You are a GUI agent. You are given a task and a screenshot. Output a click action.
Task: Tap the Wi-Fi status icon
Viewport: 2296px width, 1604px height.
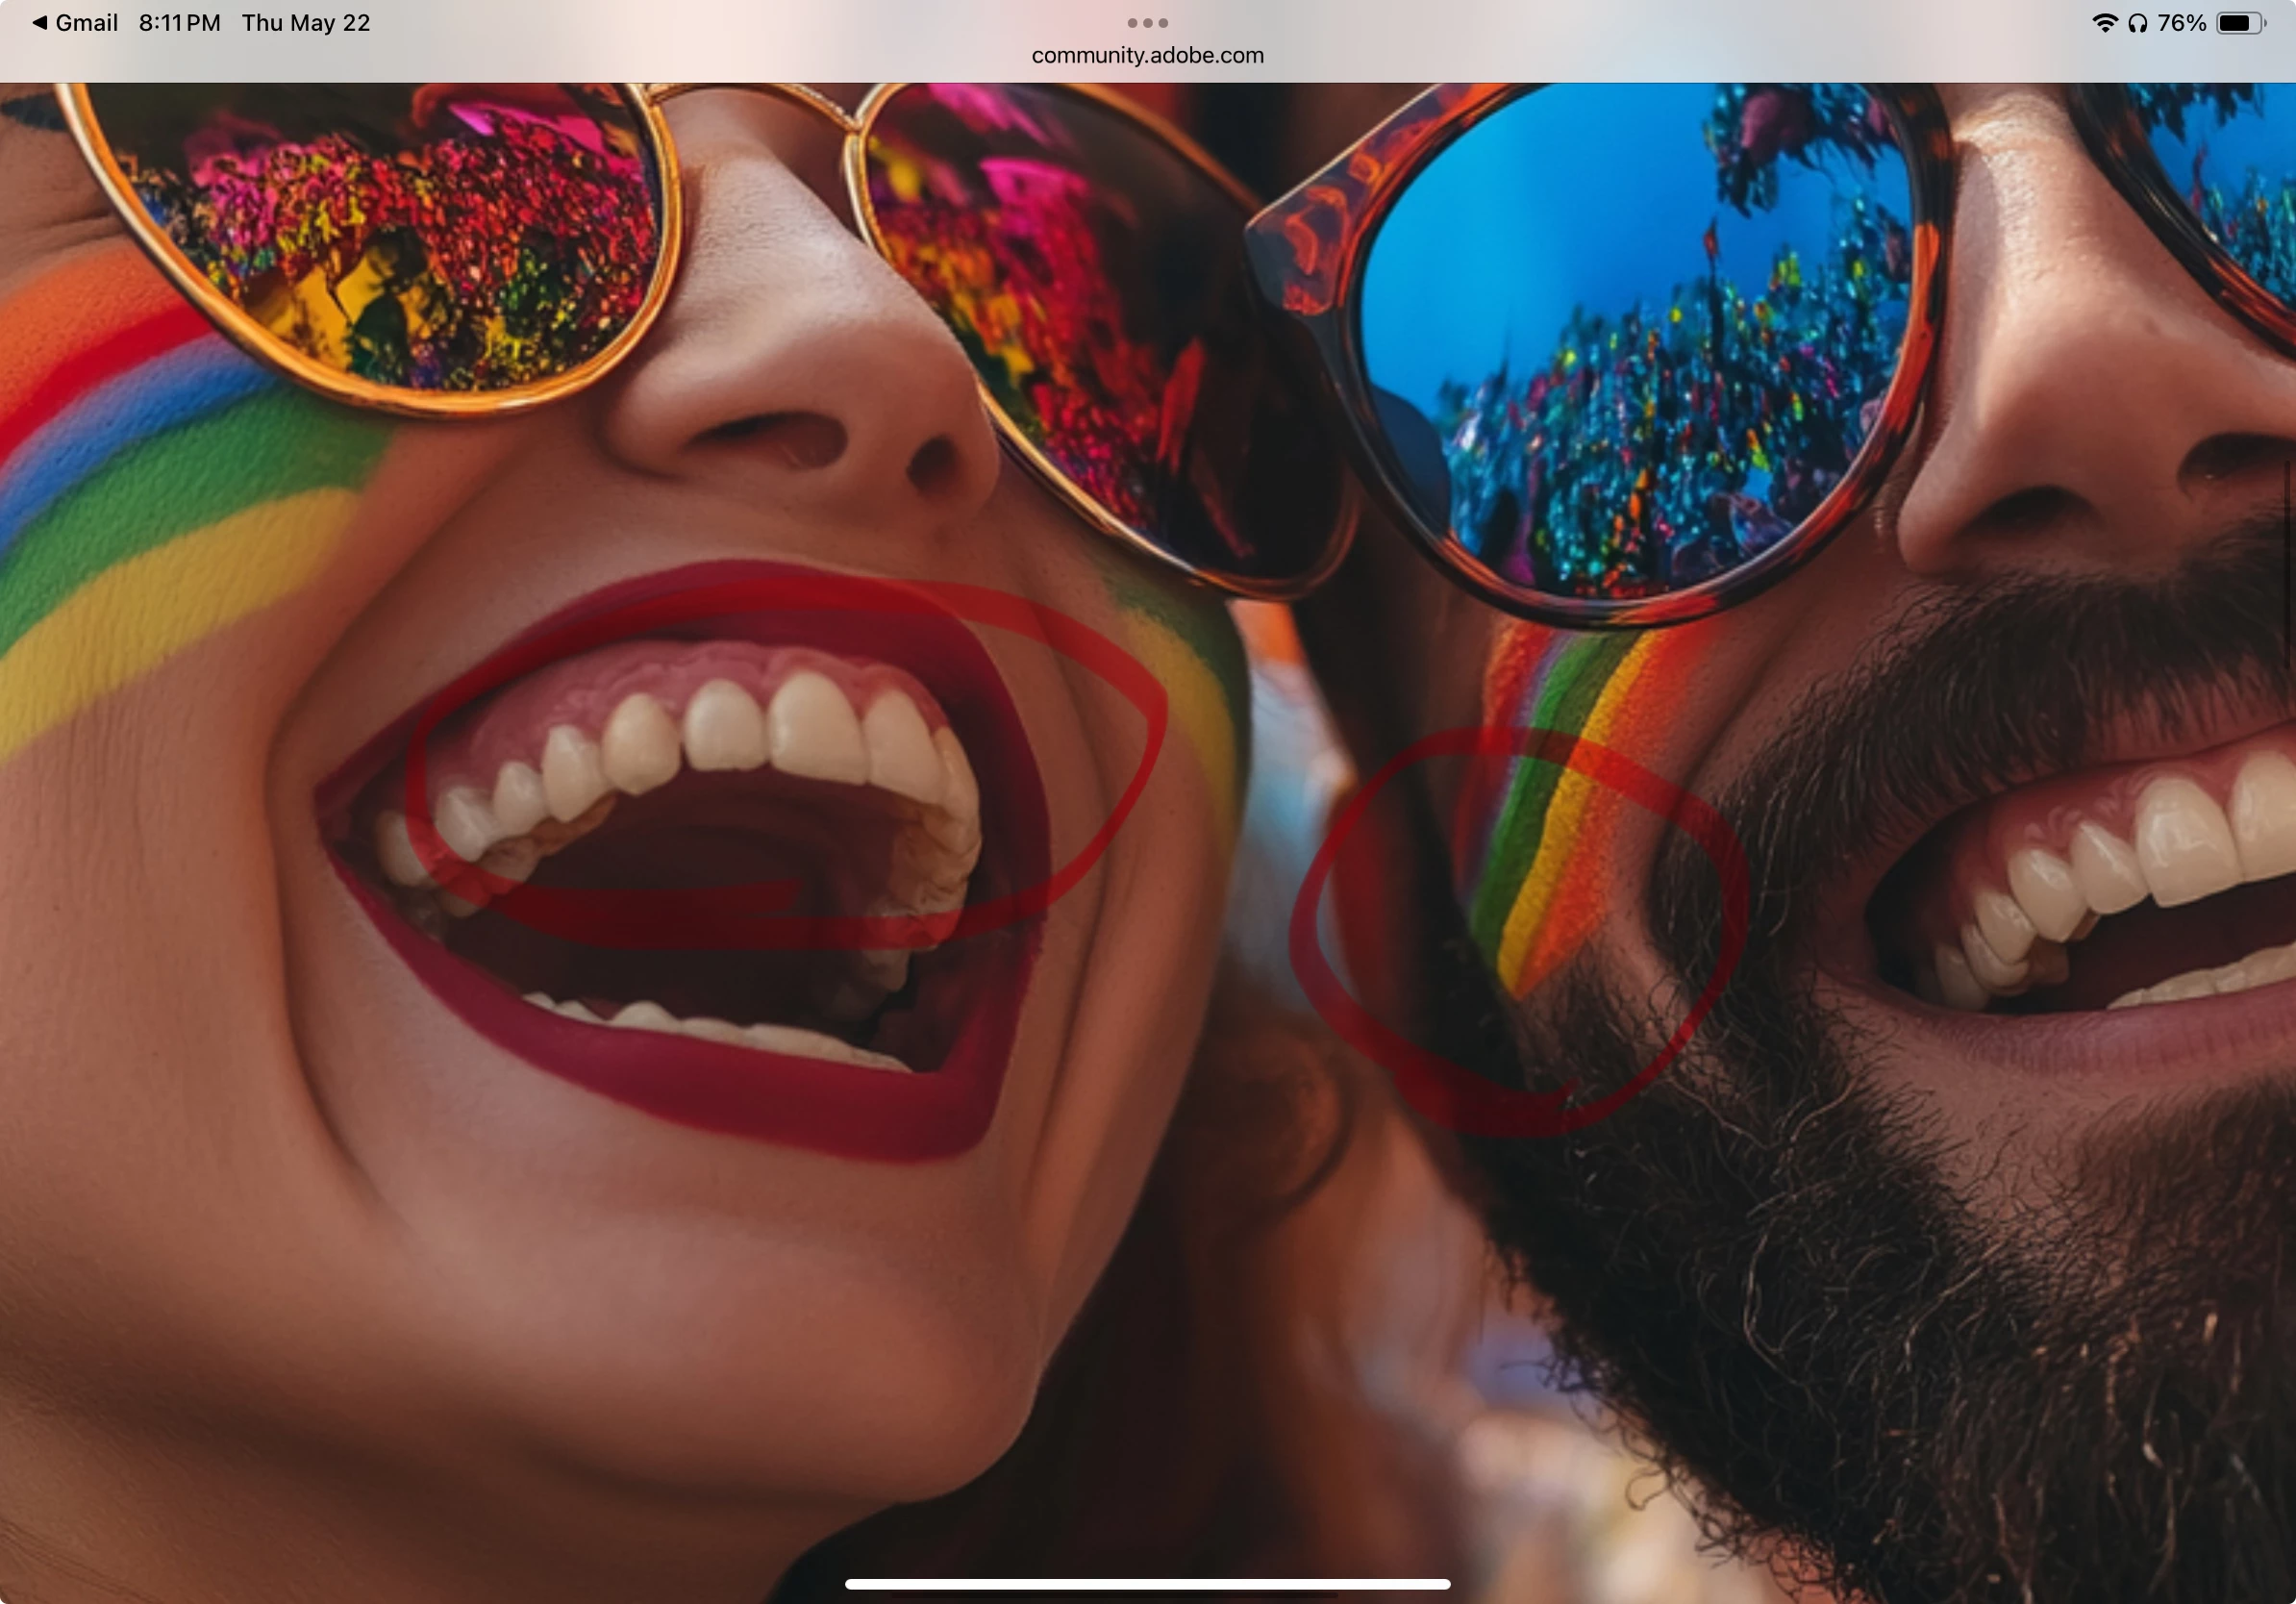pyautogui.click(x=2104, y=22)
